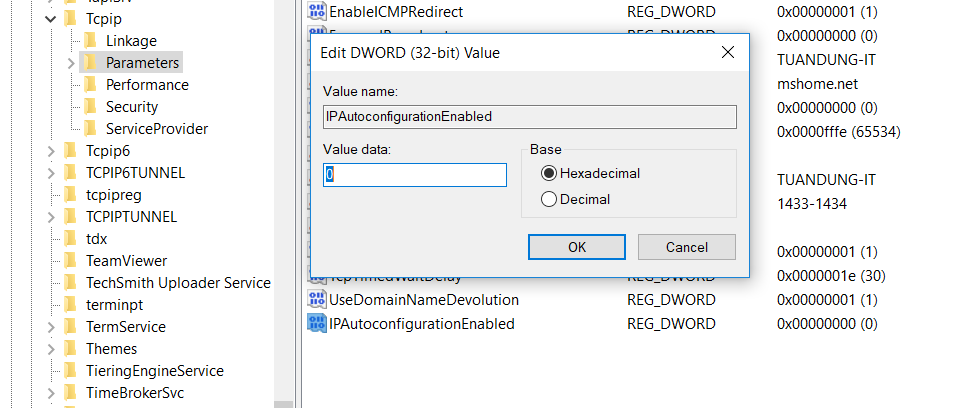Expand the Parameters subkey
This screenshot has width=974, height=408.
[70, 63]
